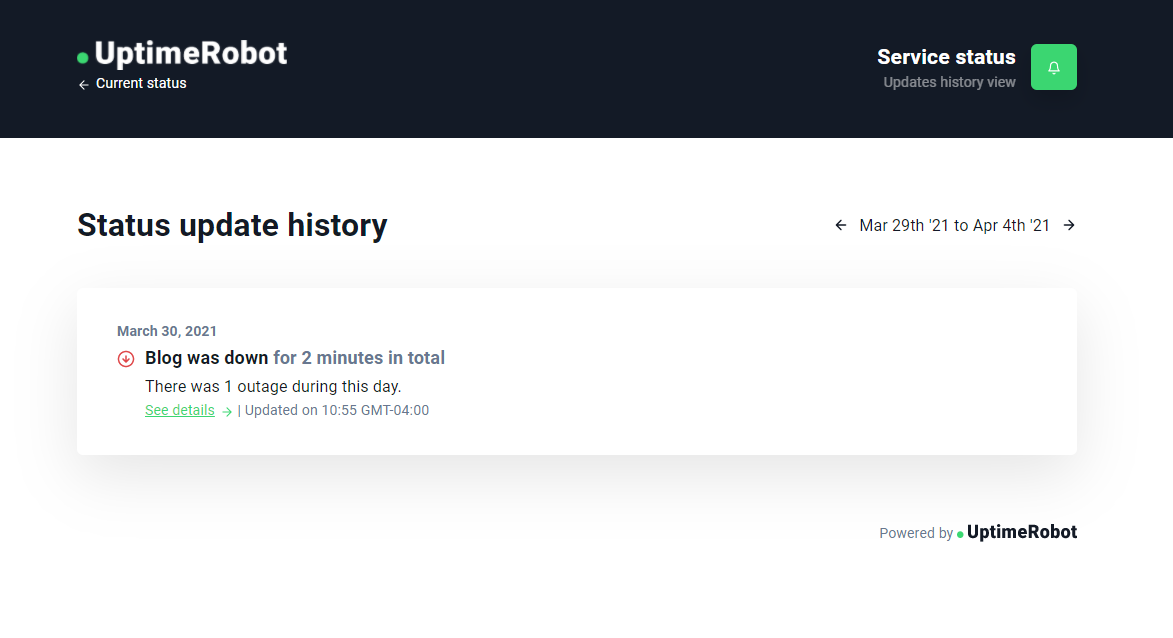This screenshot has width=1173, height=638.
Task: Advance to next week with right arrow
Action: click(x=1069, y=225)
